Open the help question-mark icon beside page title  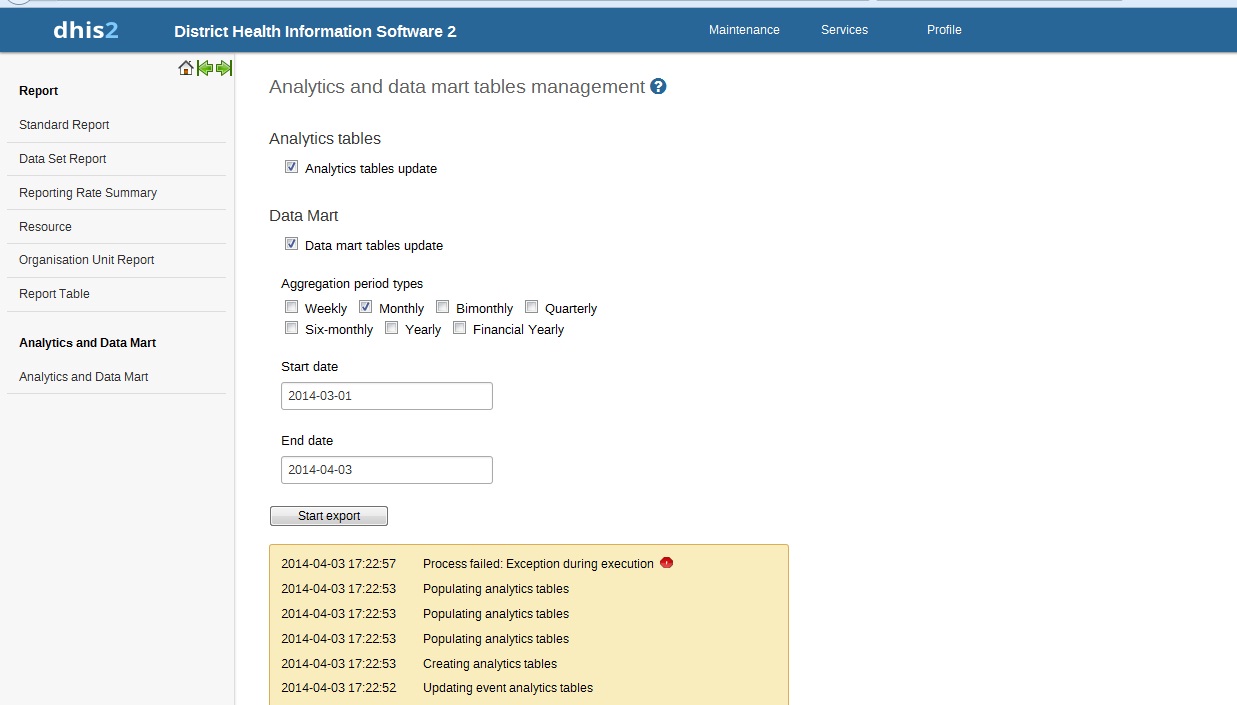click(658, 87)
